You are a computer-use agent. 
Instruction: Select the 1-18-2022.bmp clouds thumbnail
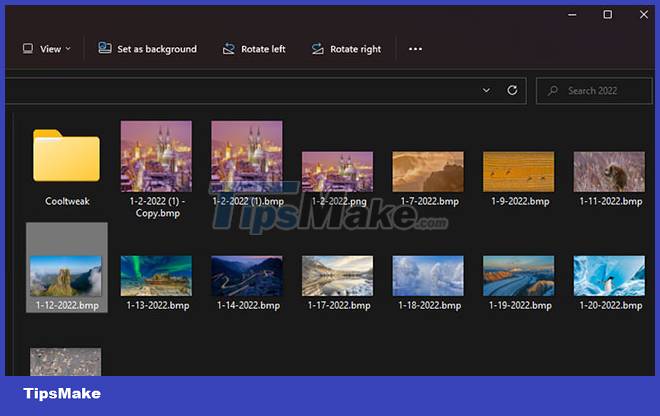[428, 276]
